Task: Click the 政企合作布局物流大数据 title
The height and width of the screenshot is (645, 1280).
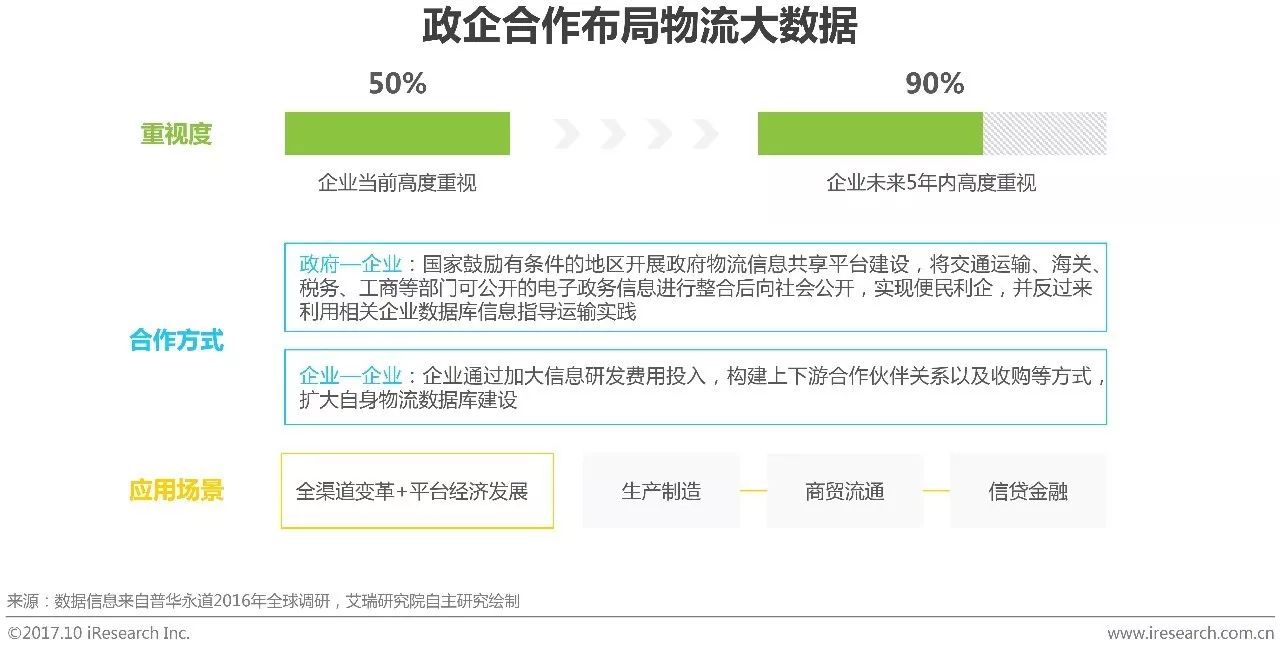Action: (639, 27)
